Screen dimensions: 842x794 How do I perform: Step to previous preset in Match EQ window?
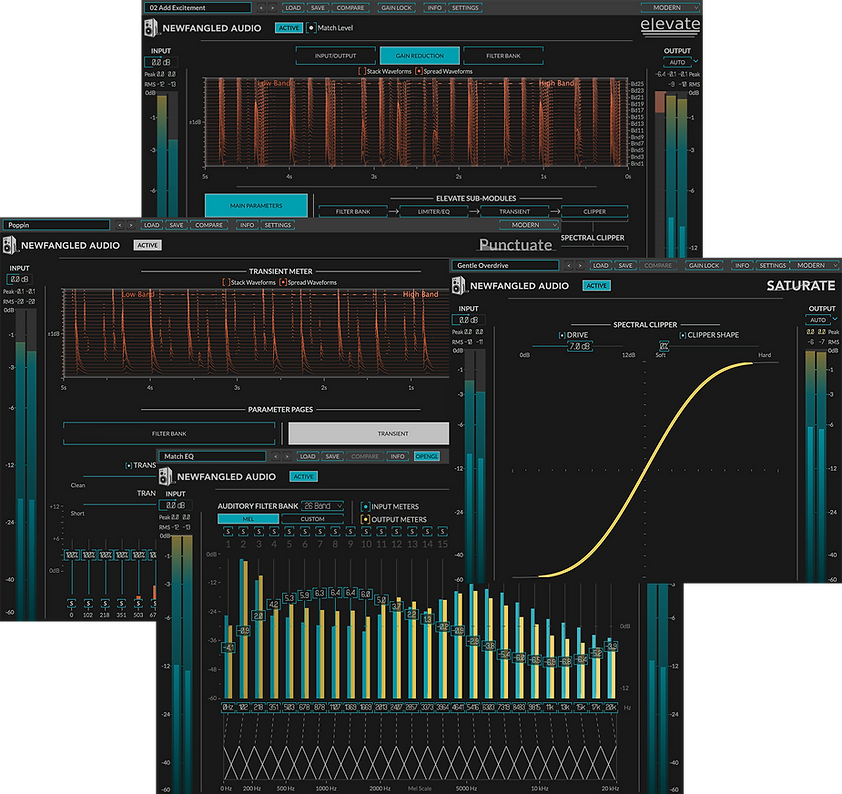(x=276, y=456)
